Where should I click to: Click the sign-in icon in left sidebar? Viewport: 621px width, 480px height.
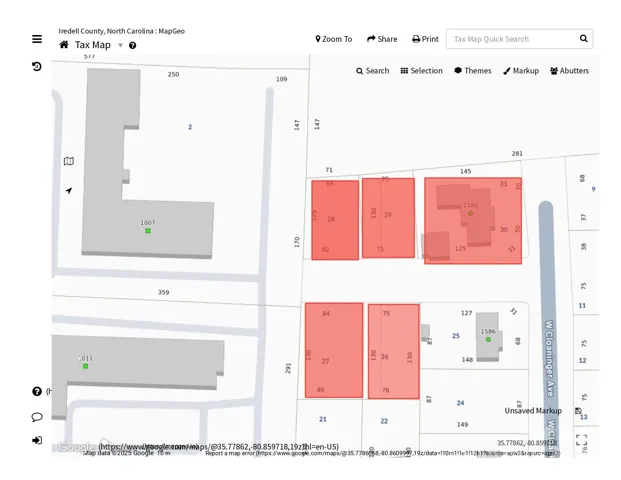pos(37,440)
